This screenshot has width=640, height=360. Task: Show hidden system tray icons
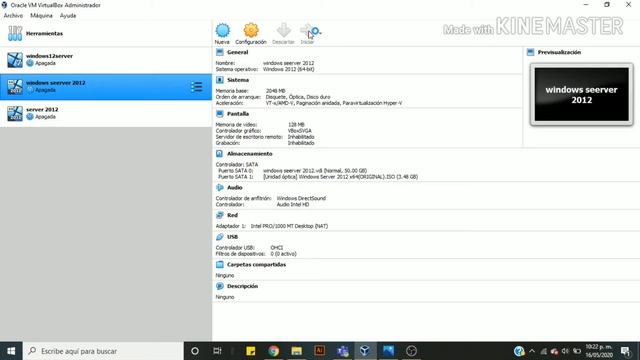(x=531, y=351)
